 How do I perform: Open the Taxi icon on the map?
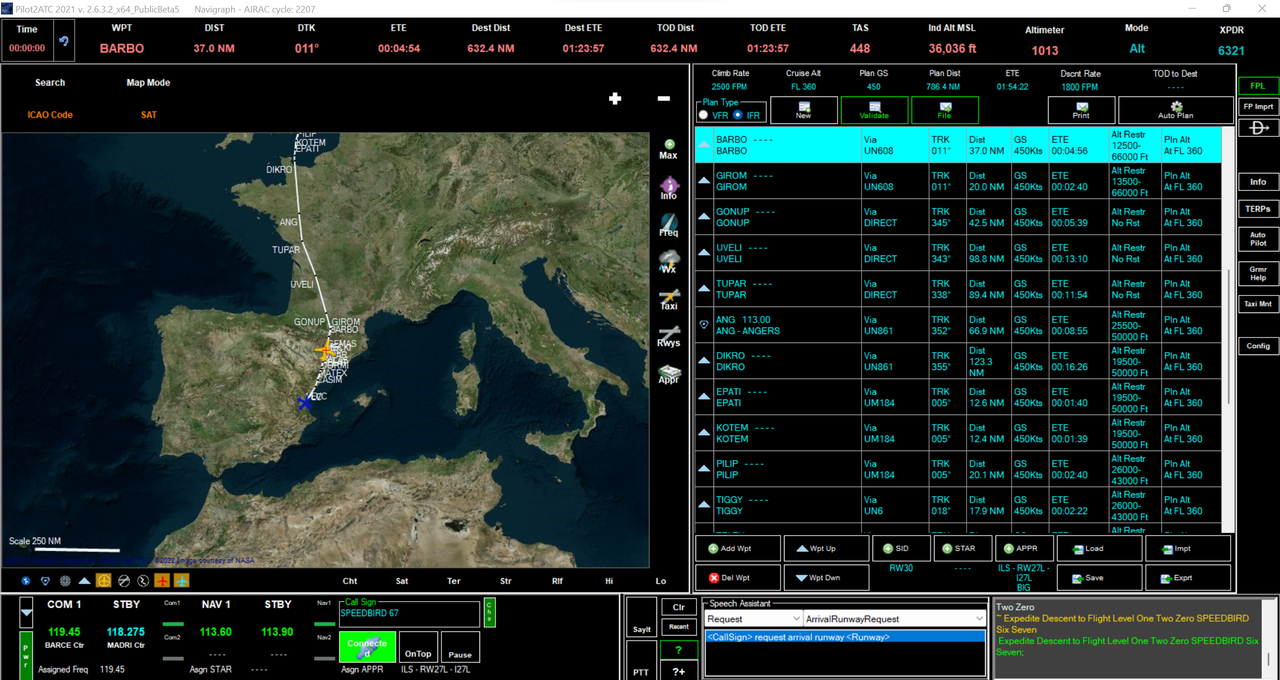pos(669,300)
